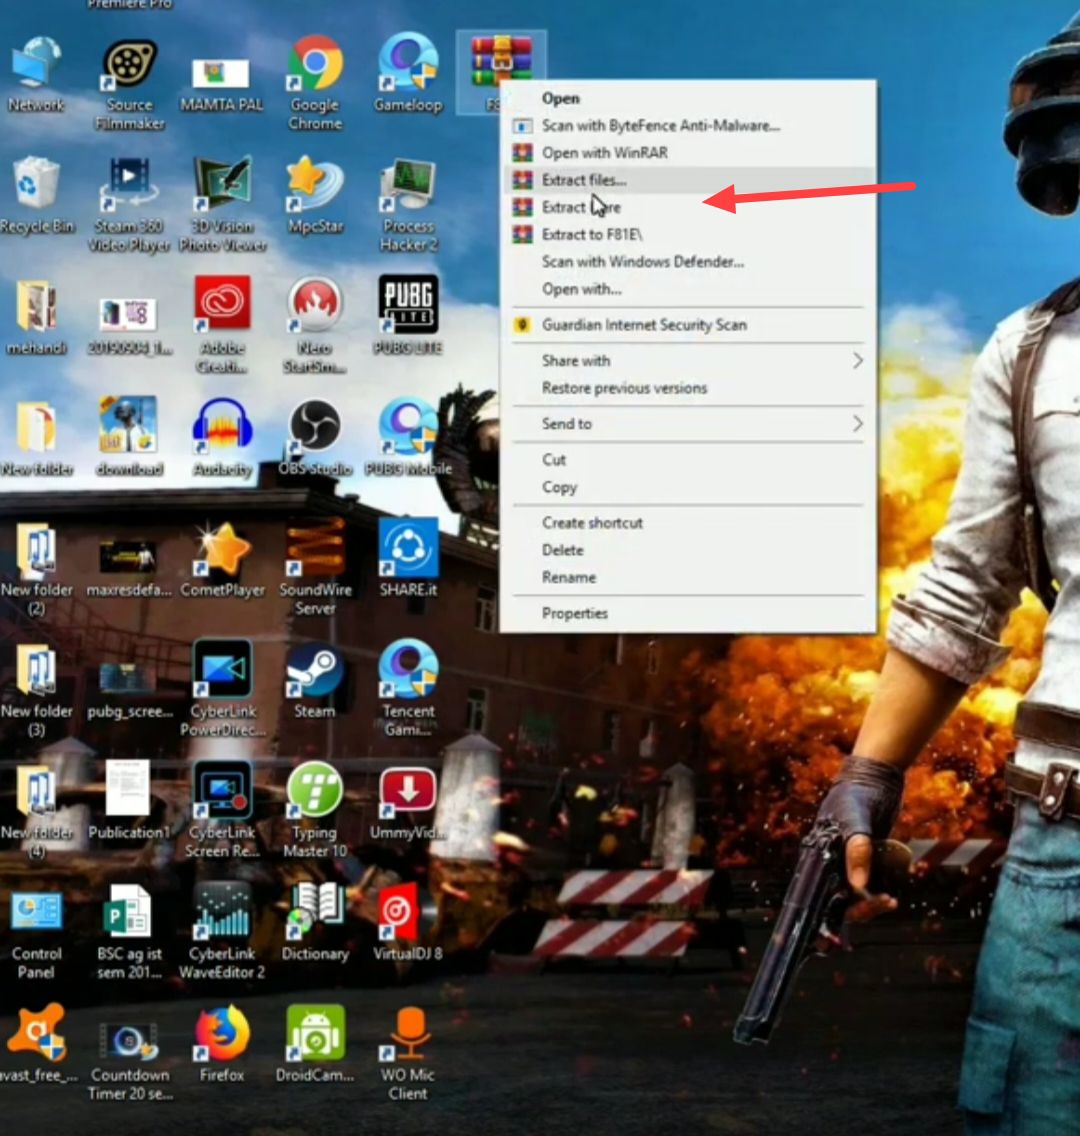Choose Rename in the context menu
1080x1136 pixels.
[x=687, y=577]
